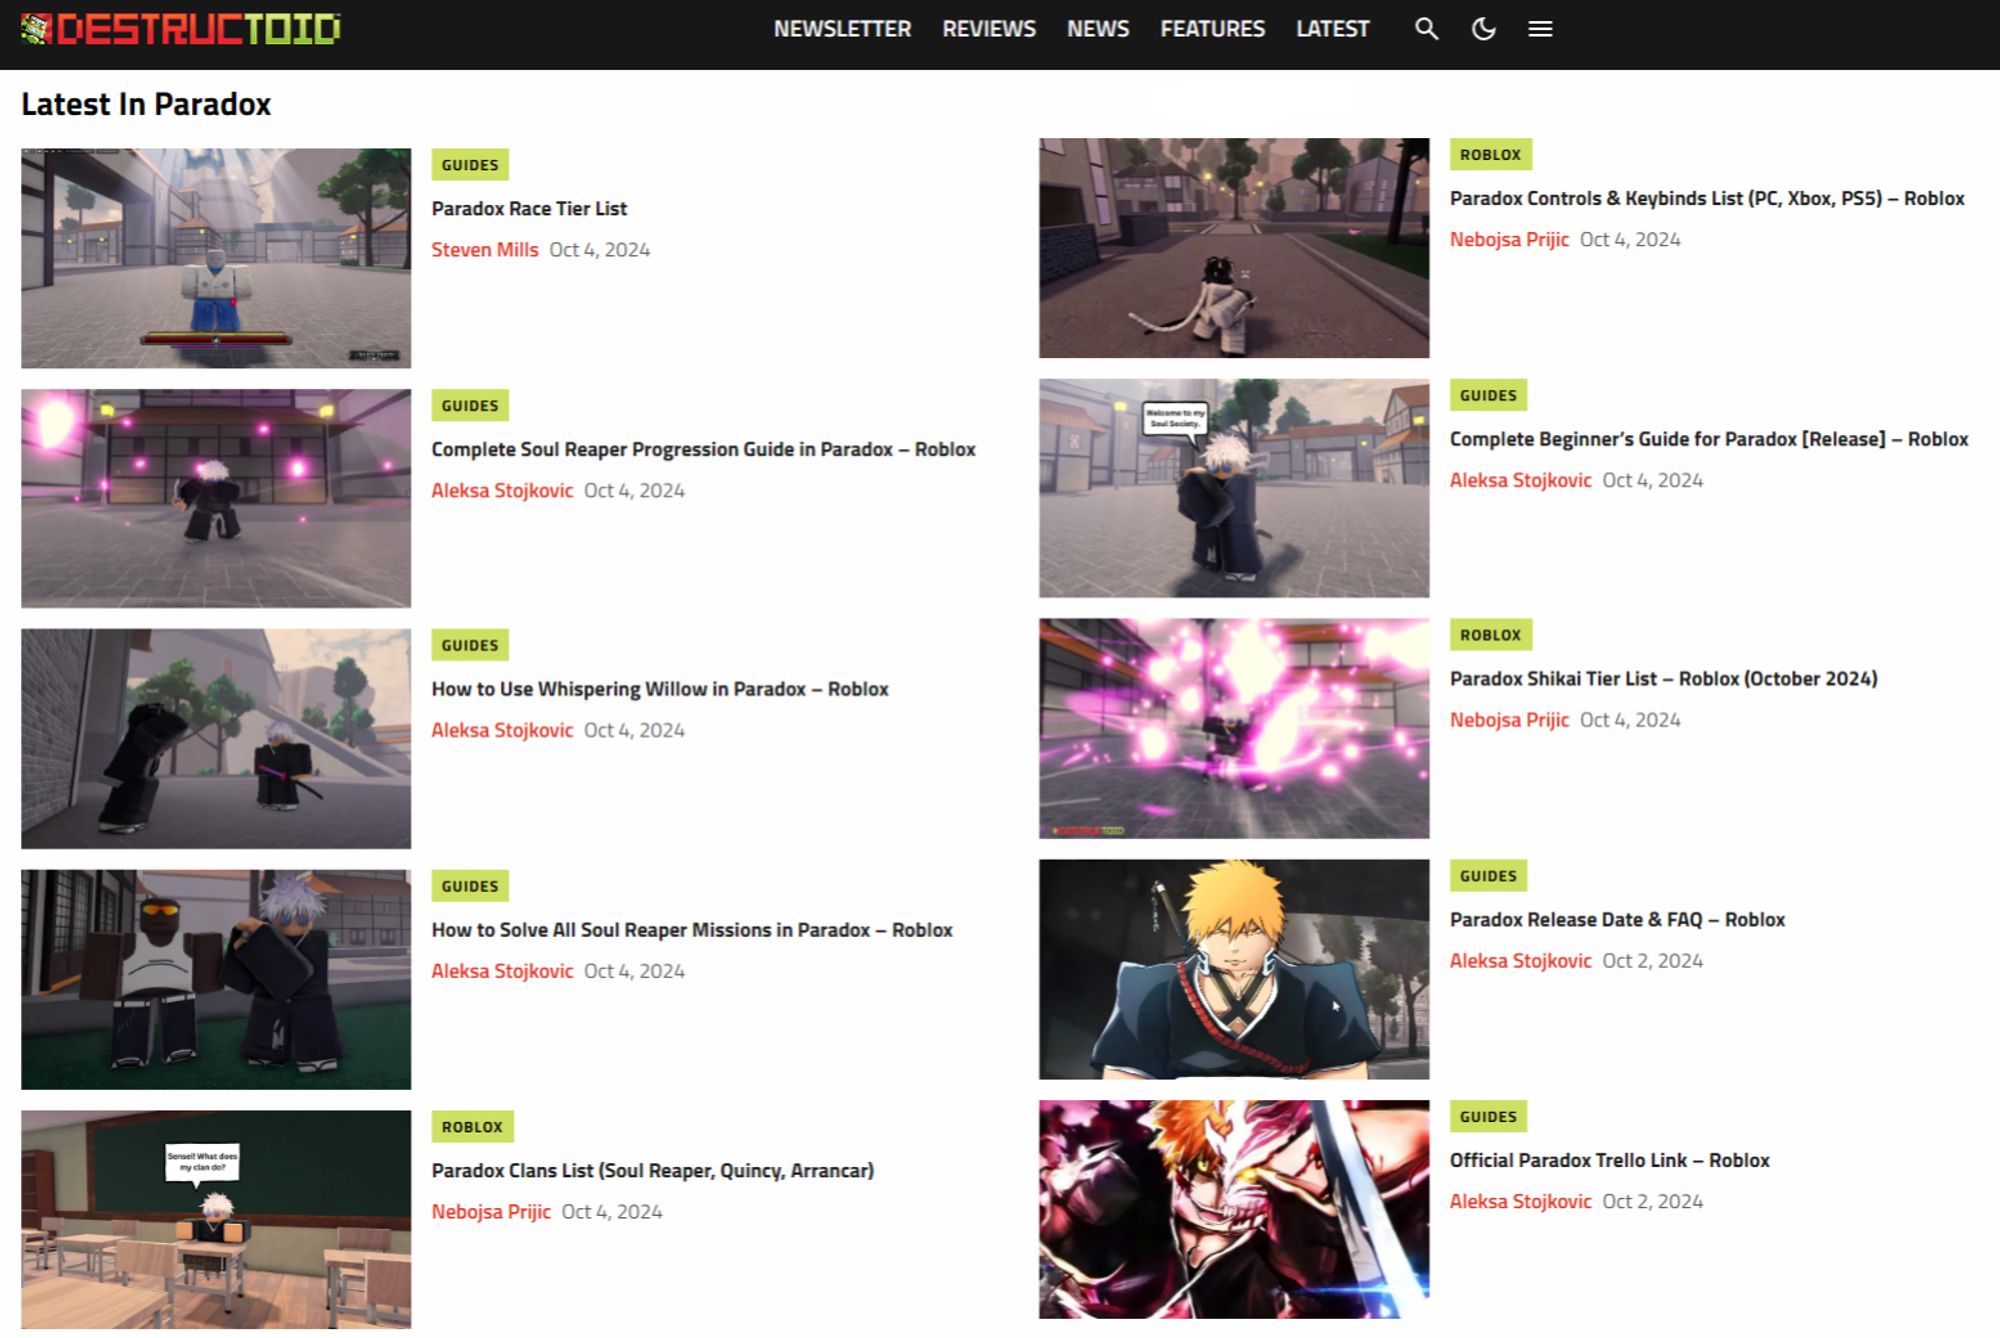Open the search icon

[x=1425, y=28]
